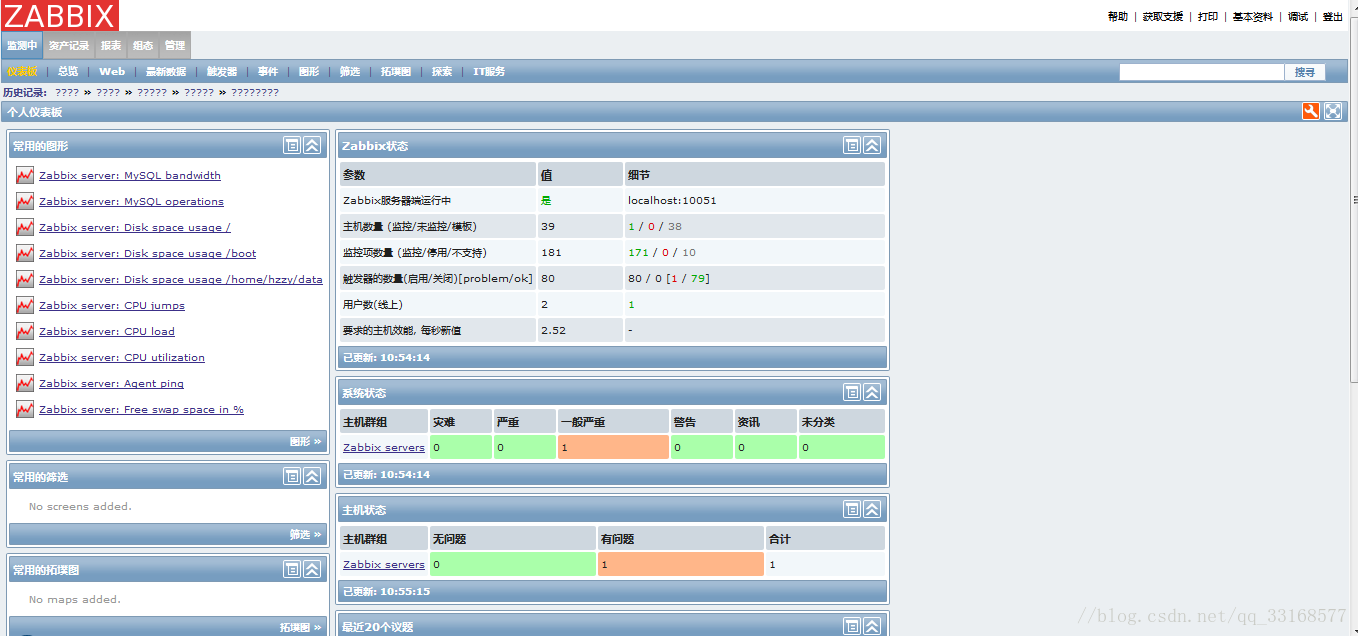Open the 触发器 submenu item
1358x636 pixels.
click(222, 71)
